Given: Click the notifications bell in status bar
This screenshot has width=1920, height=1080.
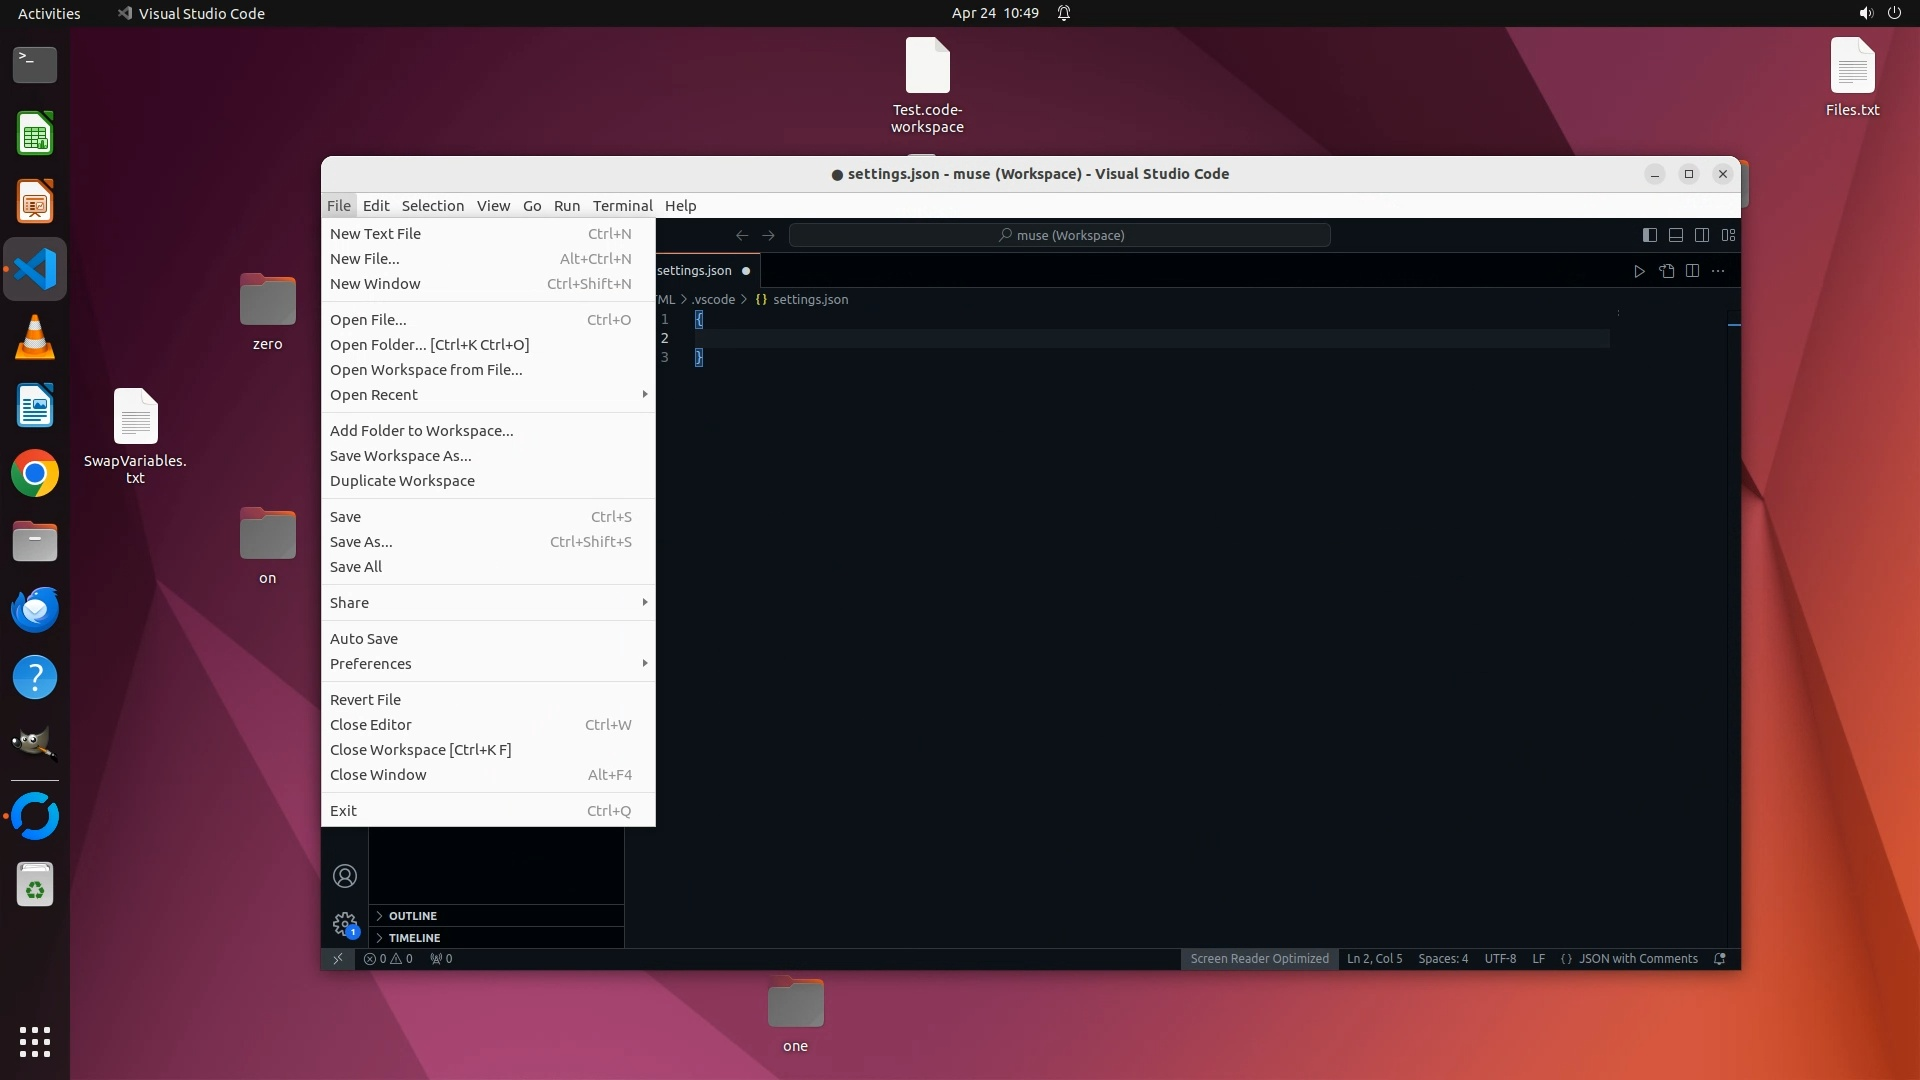Looking at the screenshot, I should [x=1720, y=958].
